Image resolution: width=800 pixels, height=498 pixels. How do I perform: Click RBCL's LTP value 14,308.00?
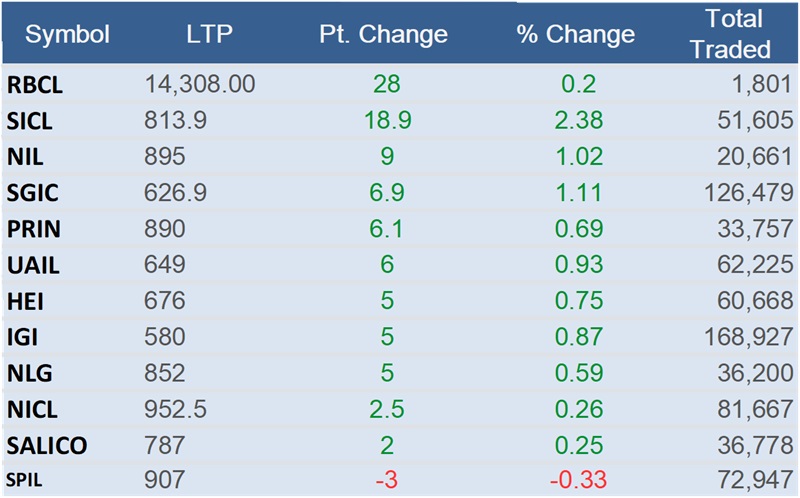pyautogui.click(x=200, y=85)
